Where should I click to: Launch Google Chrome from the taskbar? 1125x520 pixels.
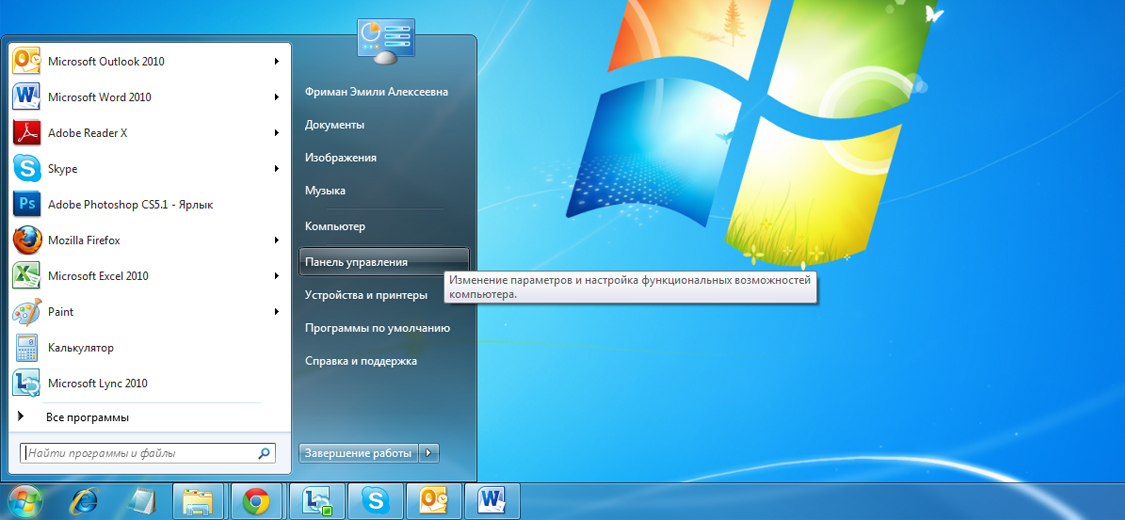click(x=256, y=501)
